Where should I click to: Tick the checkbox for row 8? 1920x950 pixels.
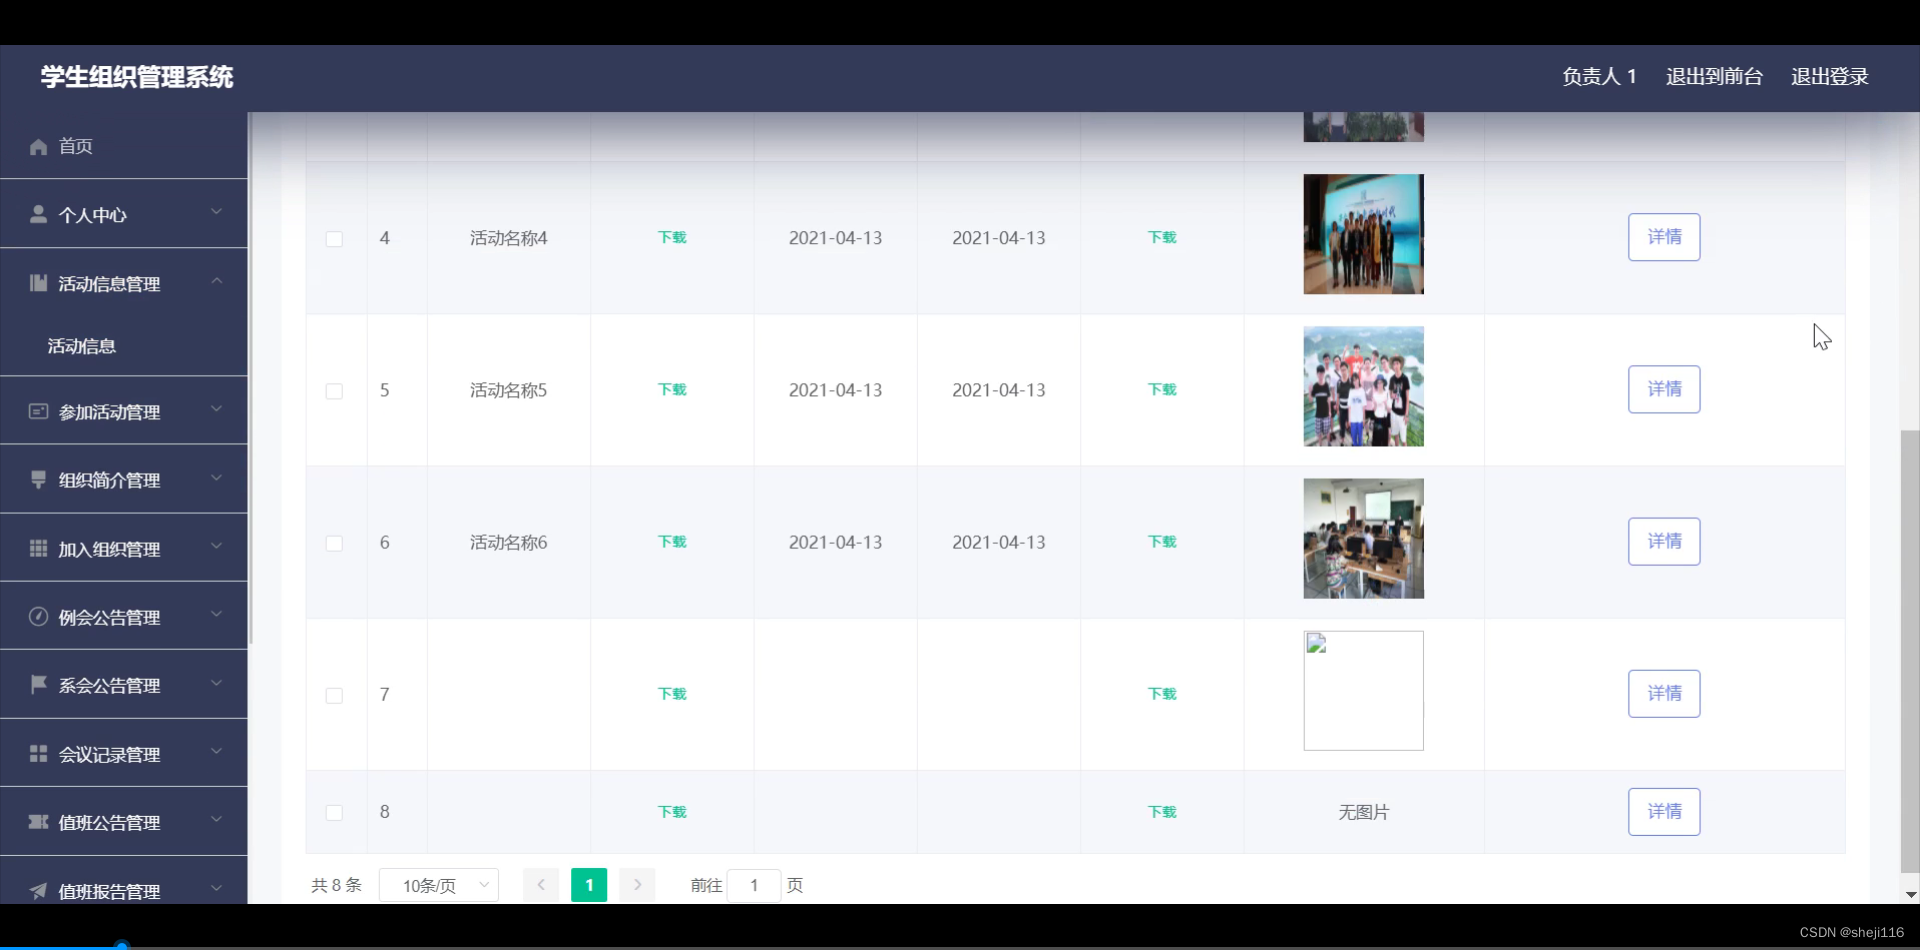(335, 813)
